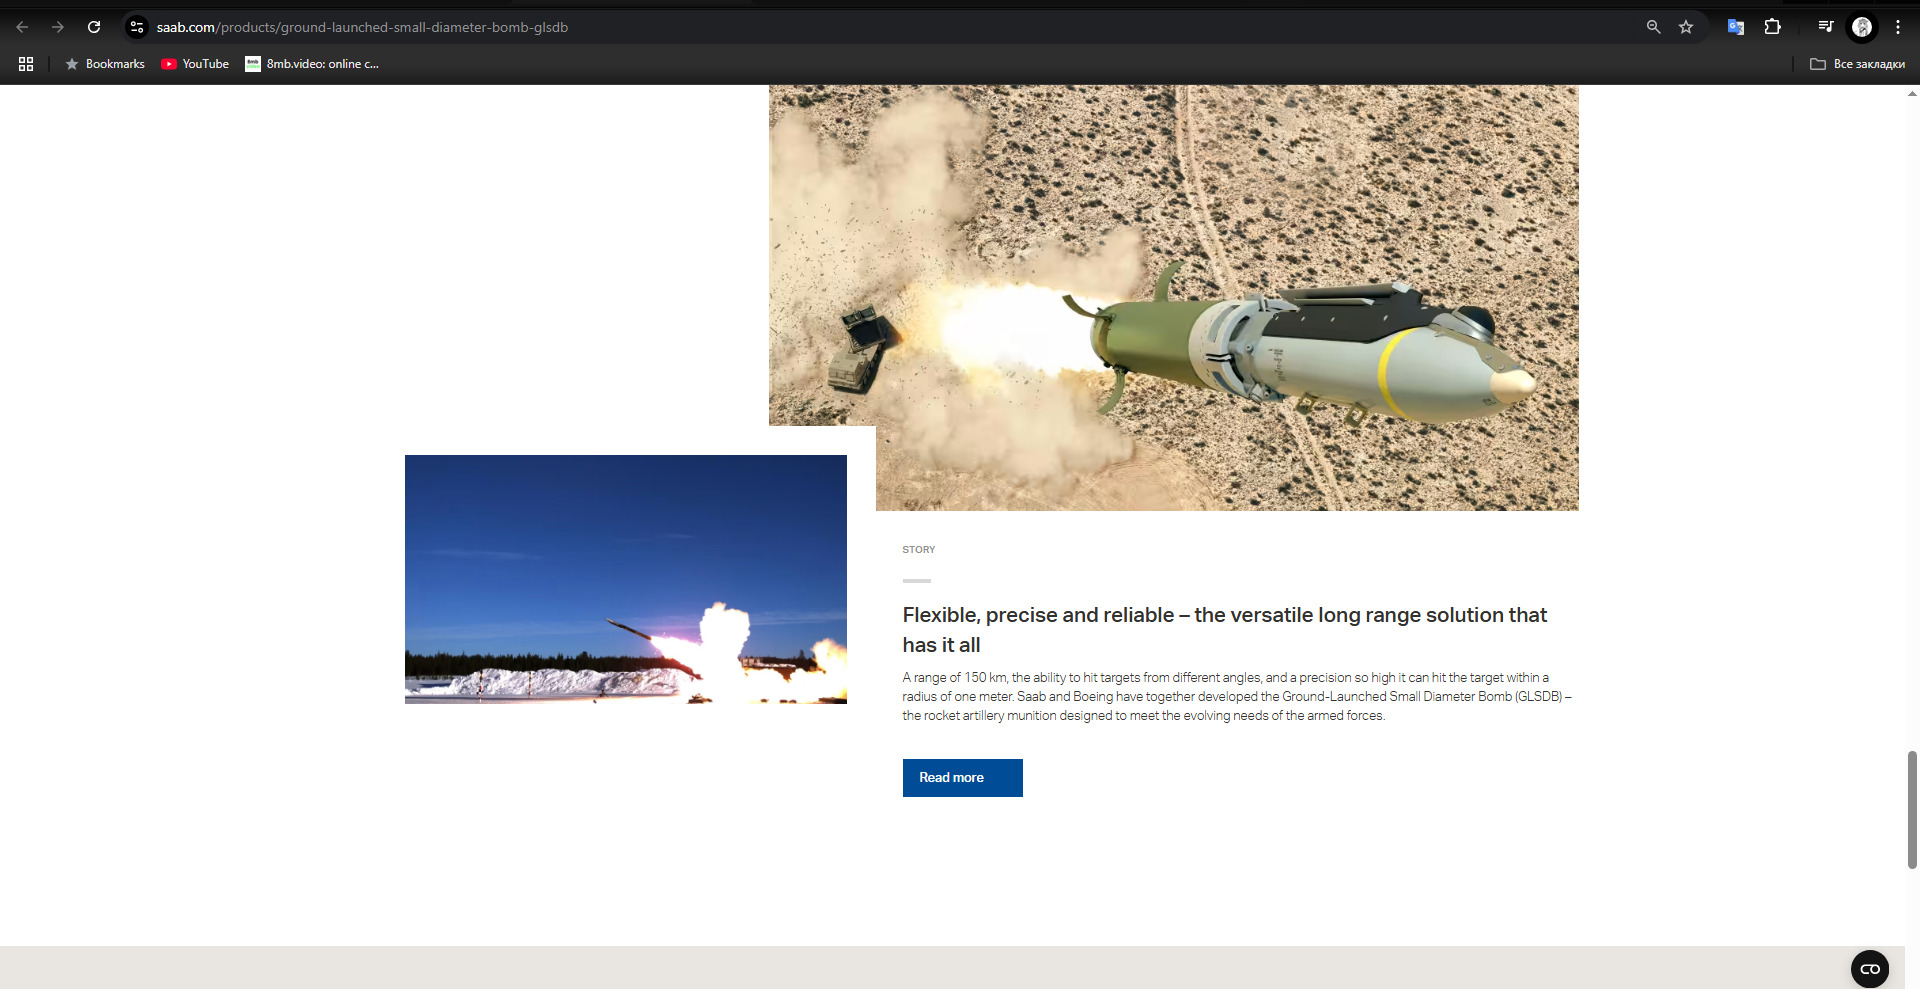Viewport: 1920px width, 989px height.
Task: Open the 8mb.video bookmark
Action: [312, 64]
